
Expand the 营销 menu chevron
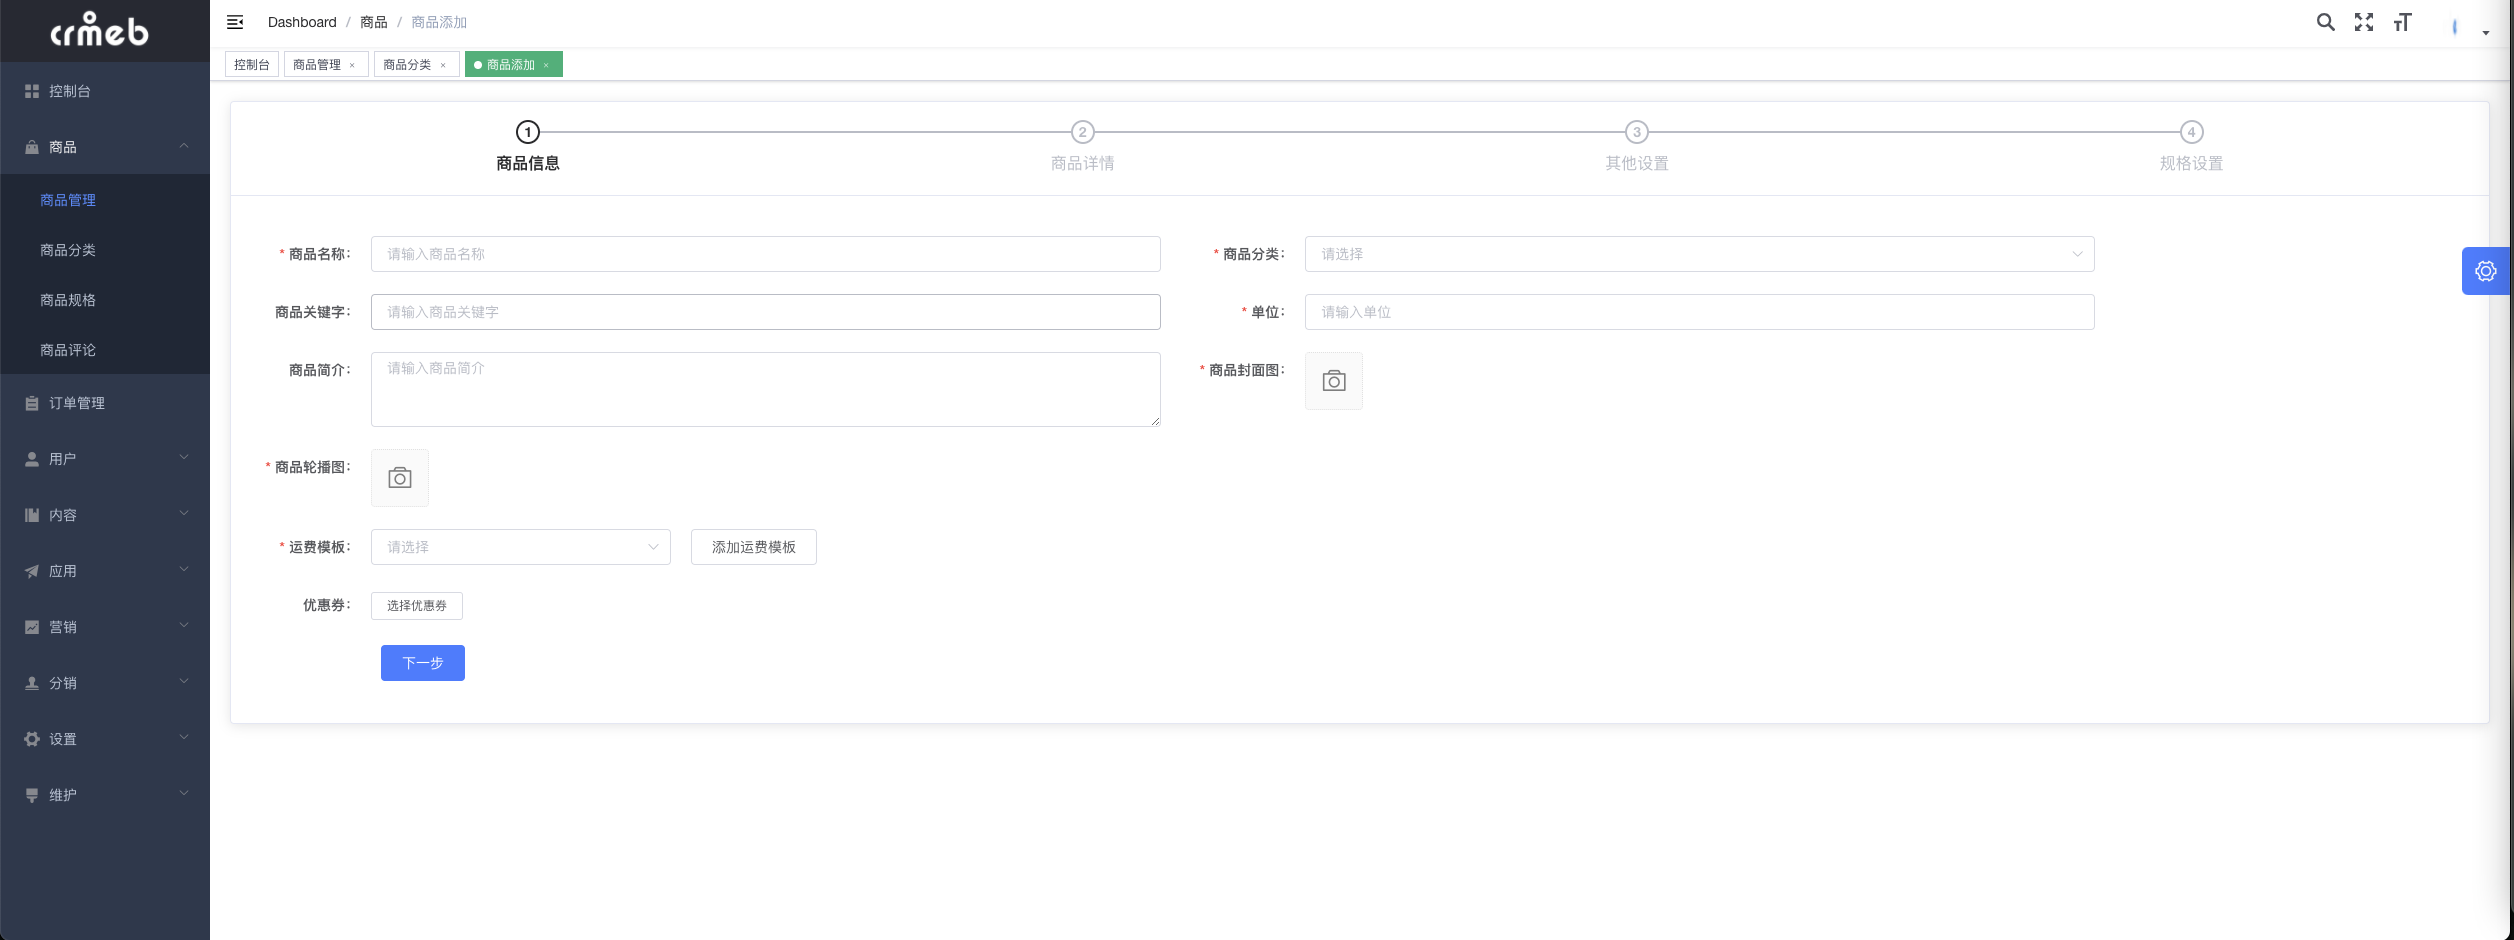(184, 626)
